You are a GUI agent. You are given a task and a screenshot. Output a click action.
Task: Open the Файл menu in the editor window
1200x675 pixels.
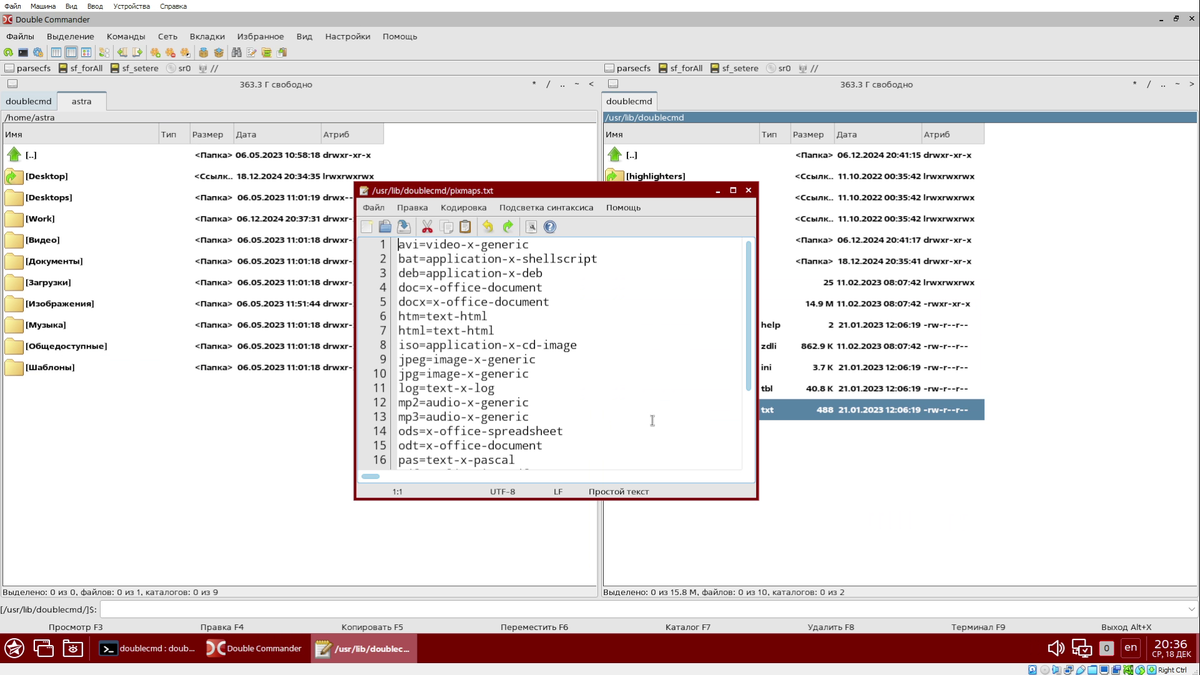373,208
